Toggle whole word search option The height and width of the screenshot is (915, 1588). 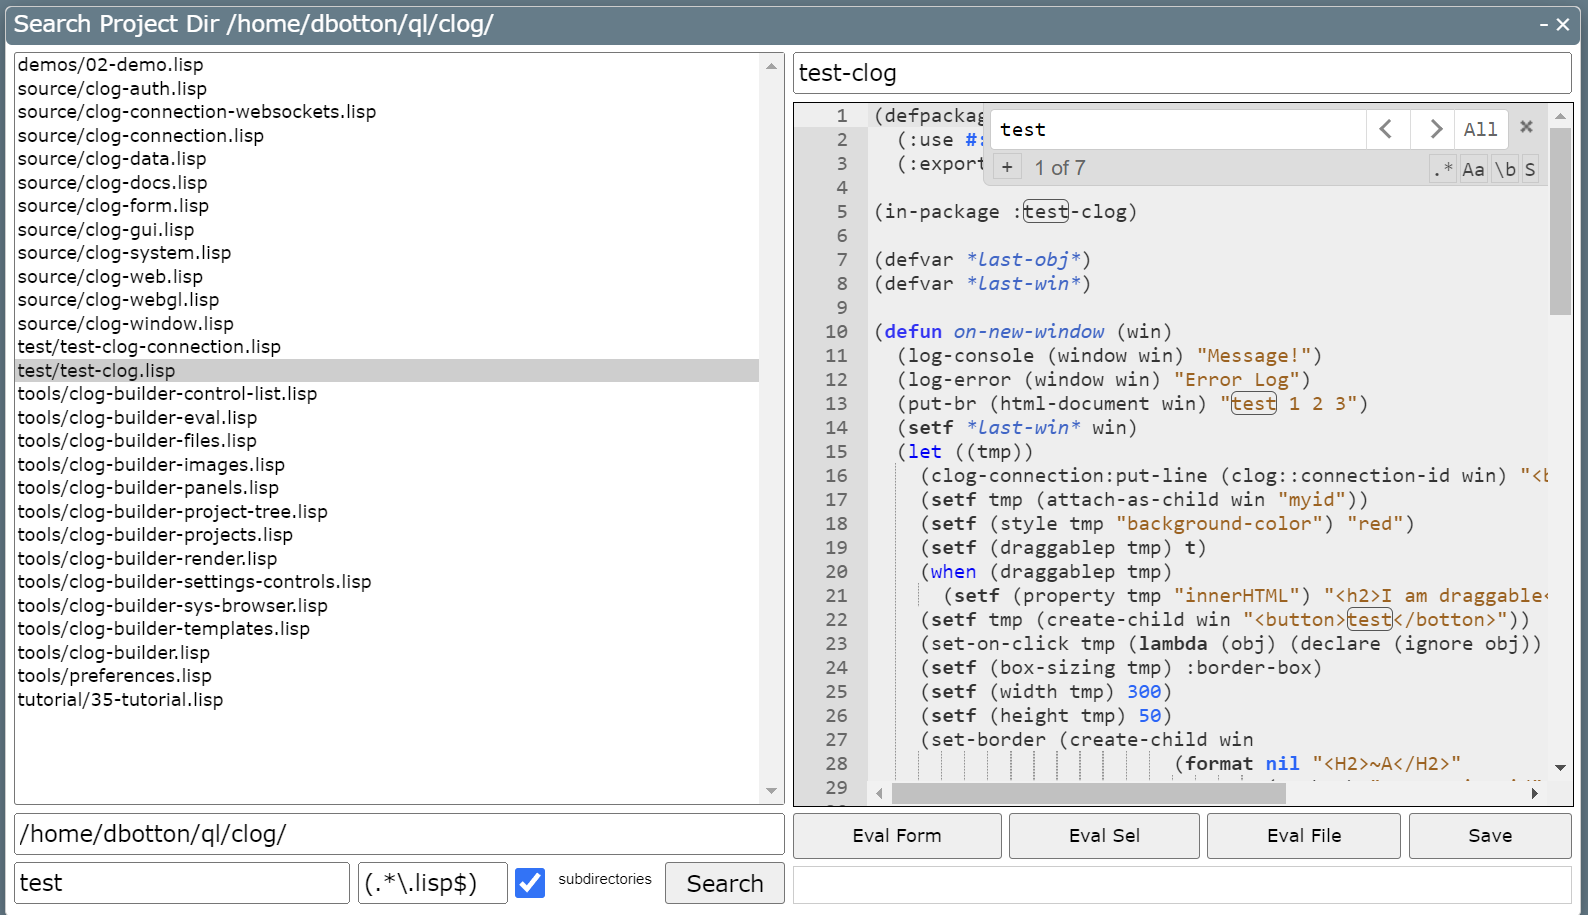coord(1504,169)
